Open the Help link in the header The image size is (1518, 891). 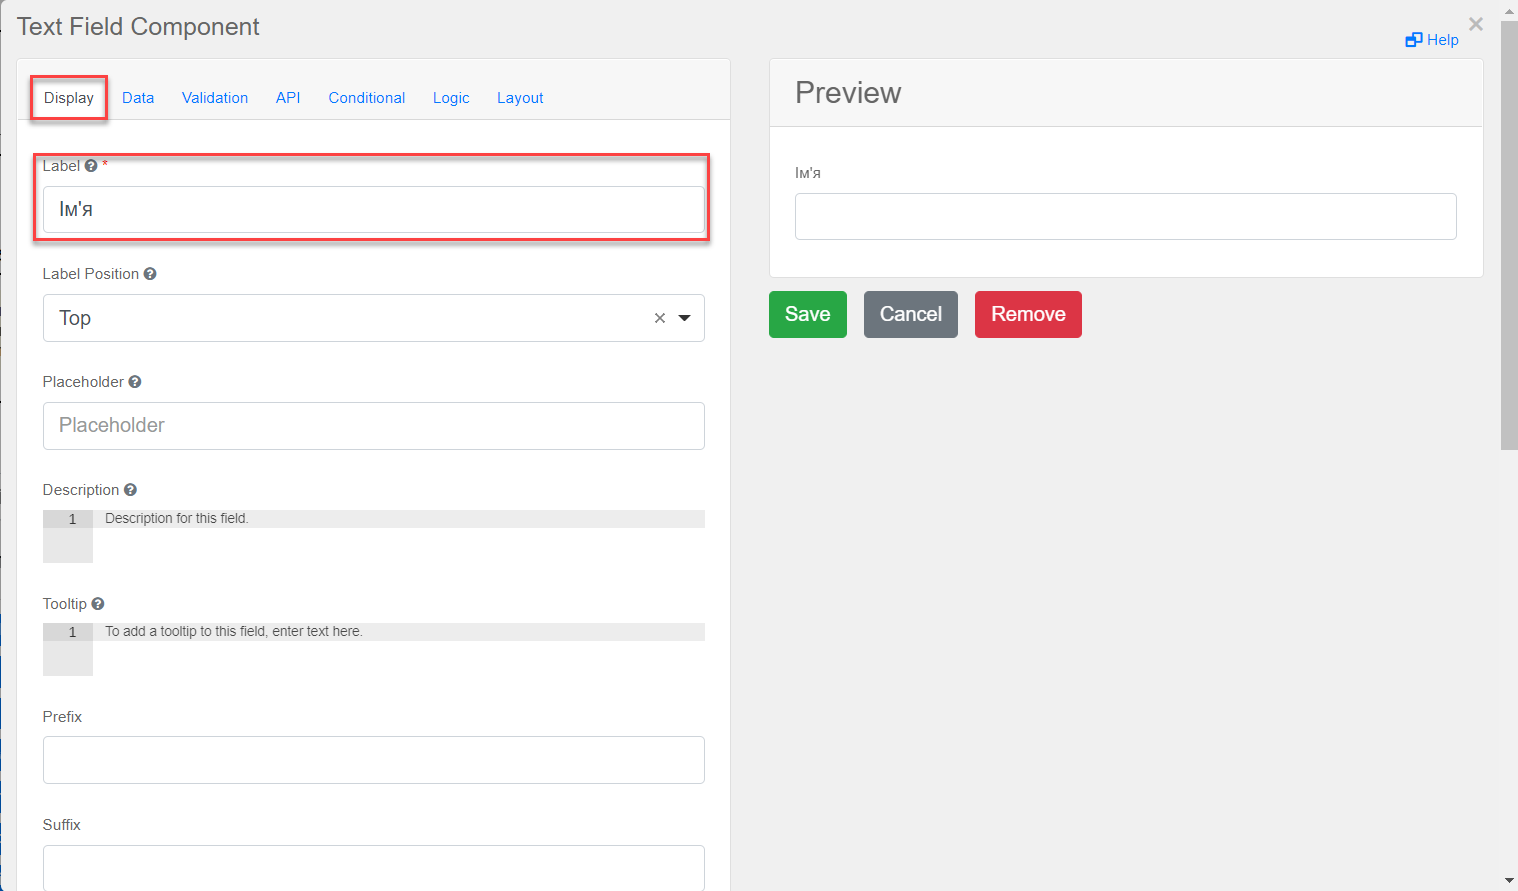point(1432,40)
